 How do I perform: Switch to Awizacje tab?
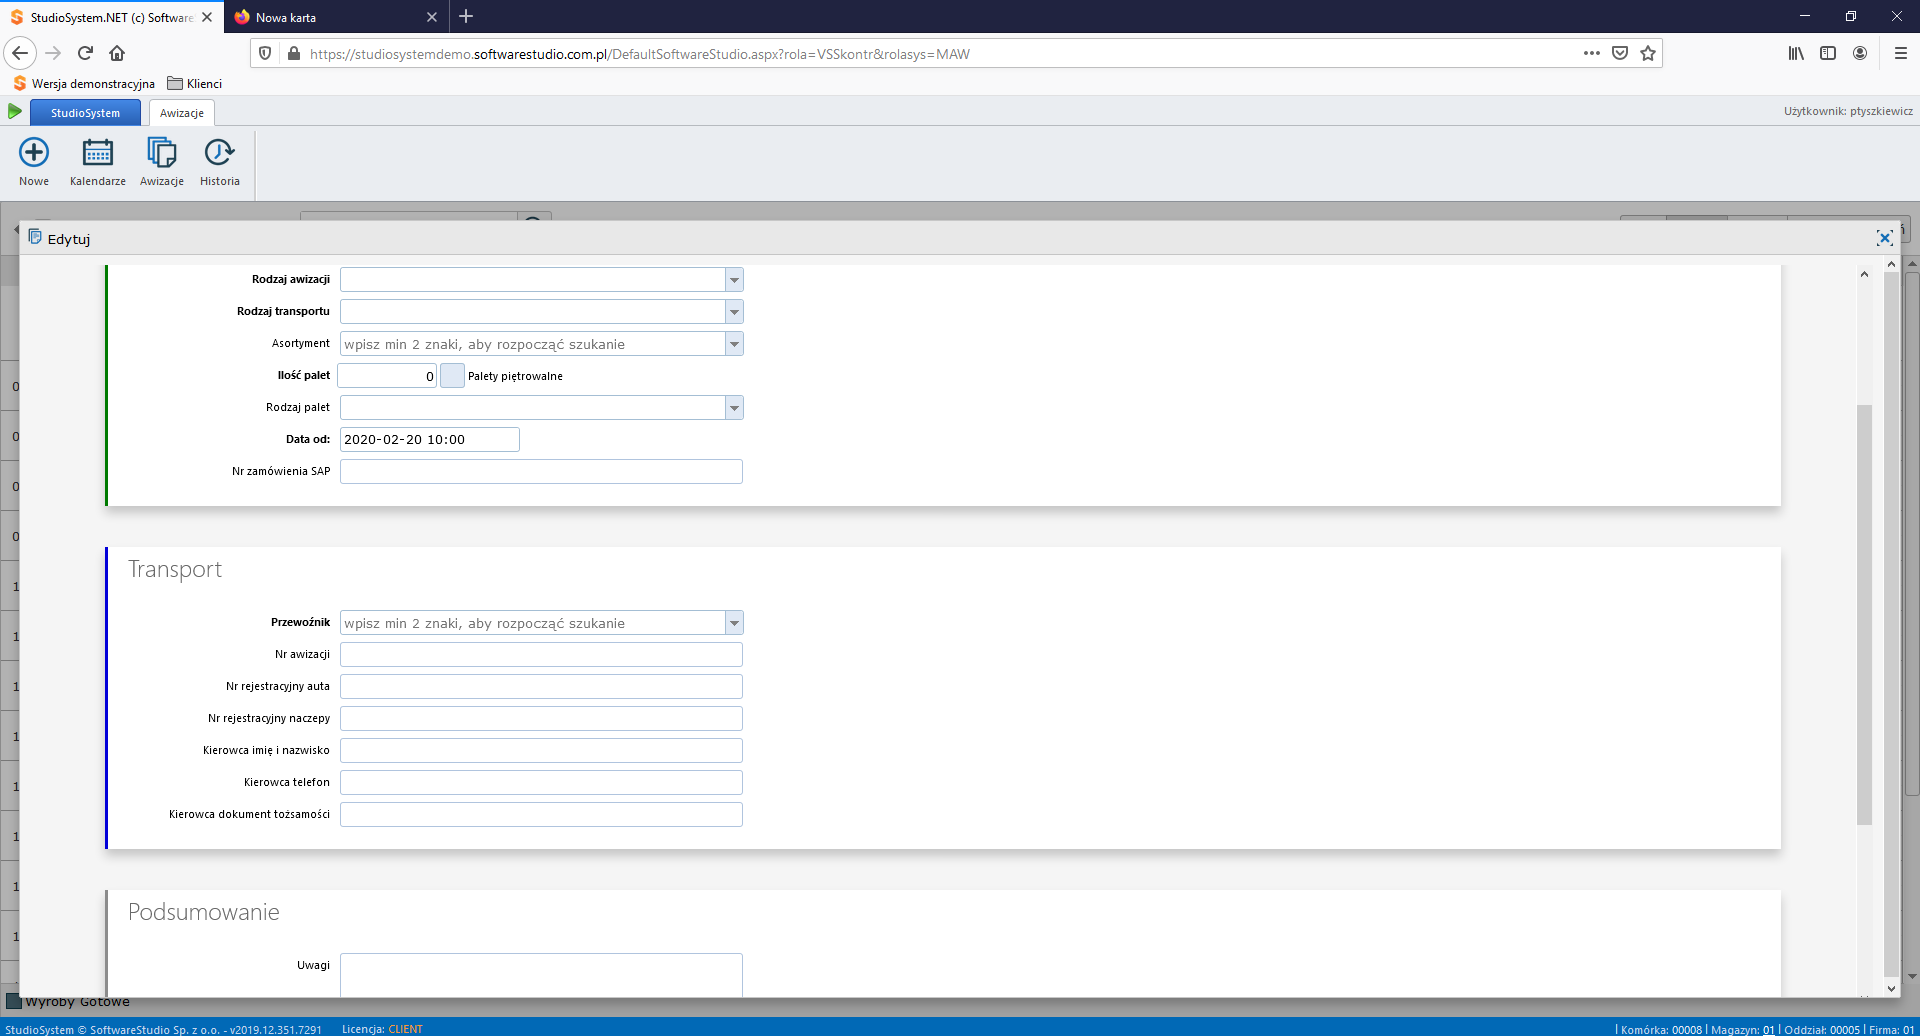[182, 113]
